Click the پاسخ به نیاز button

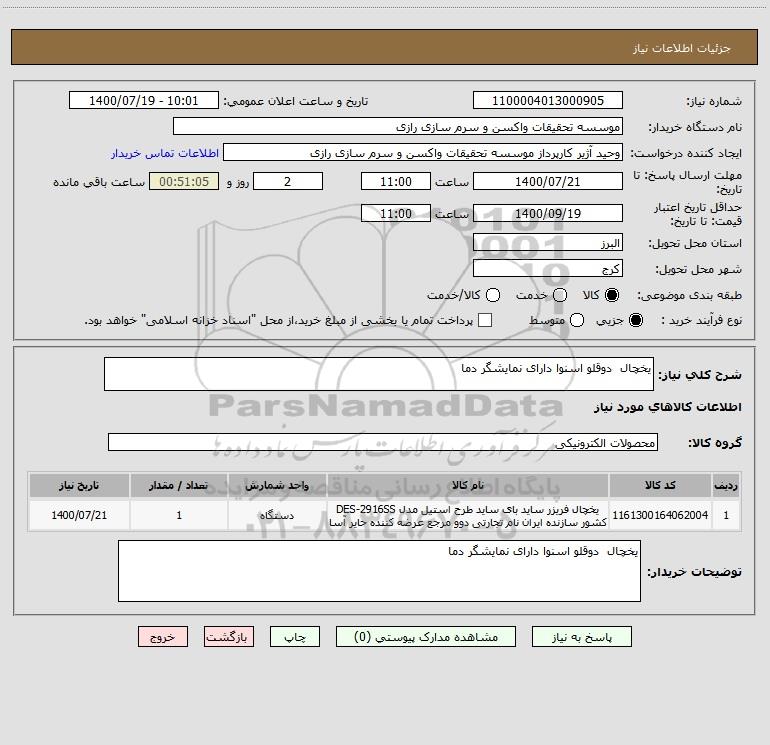point(582,636)
